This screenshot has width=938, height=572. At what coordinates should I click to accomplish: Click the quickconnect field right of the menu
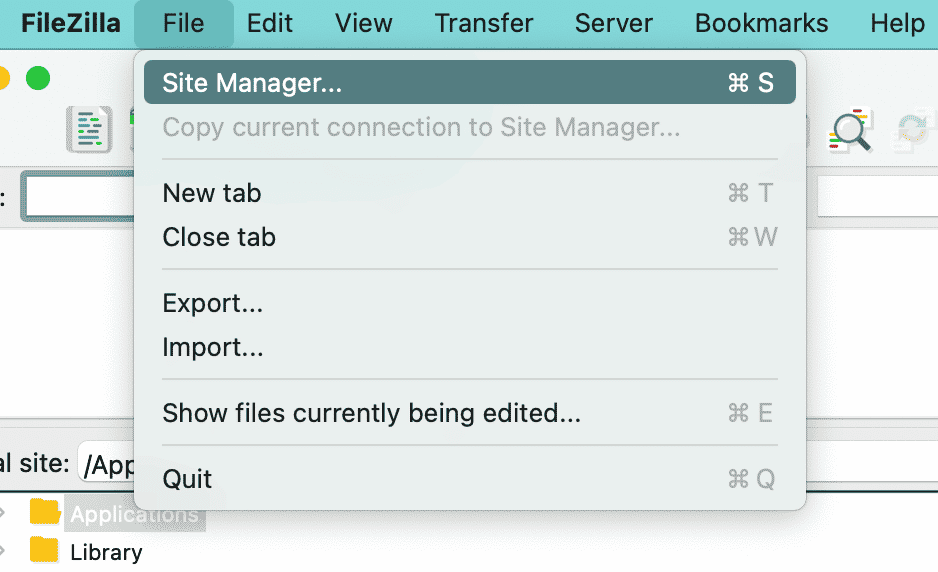(x=877, y=196)
